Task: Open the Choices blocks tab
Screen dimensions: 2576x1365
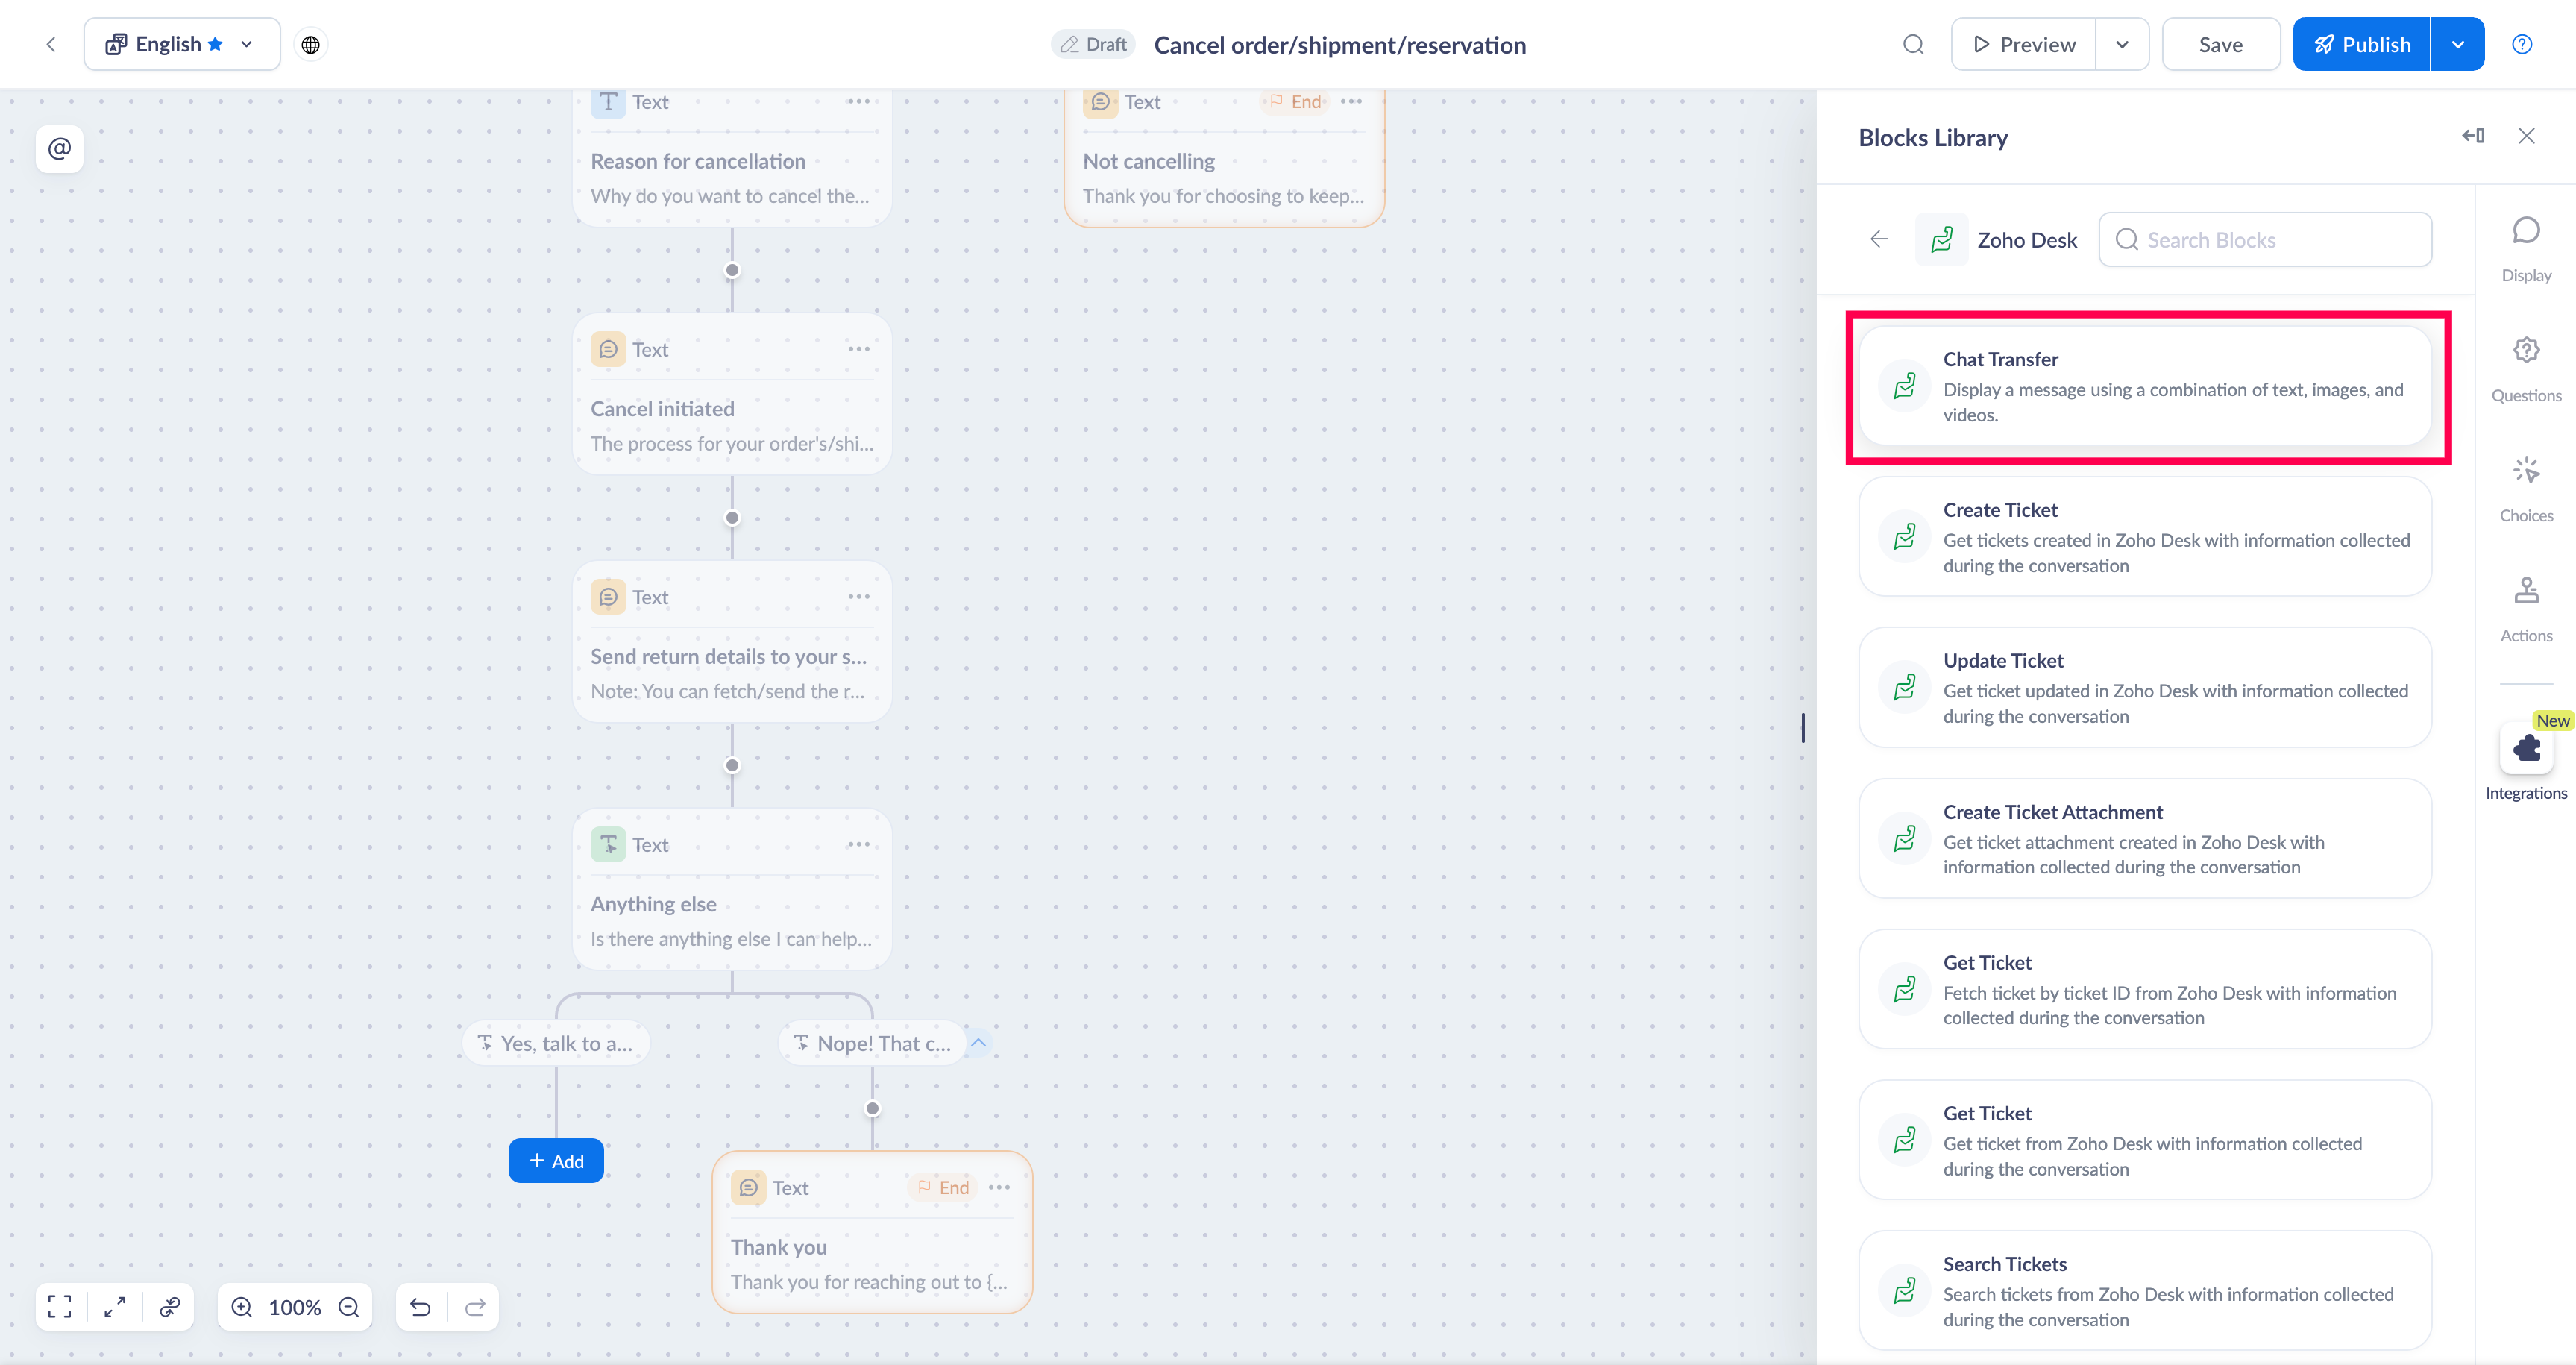Action: (2526, 488)
